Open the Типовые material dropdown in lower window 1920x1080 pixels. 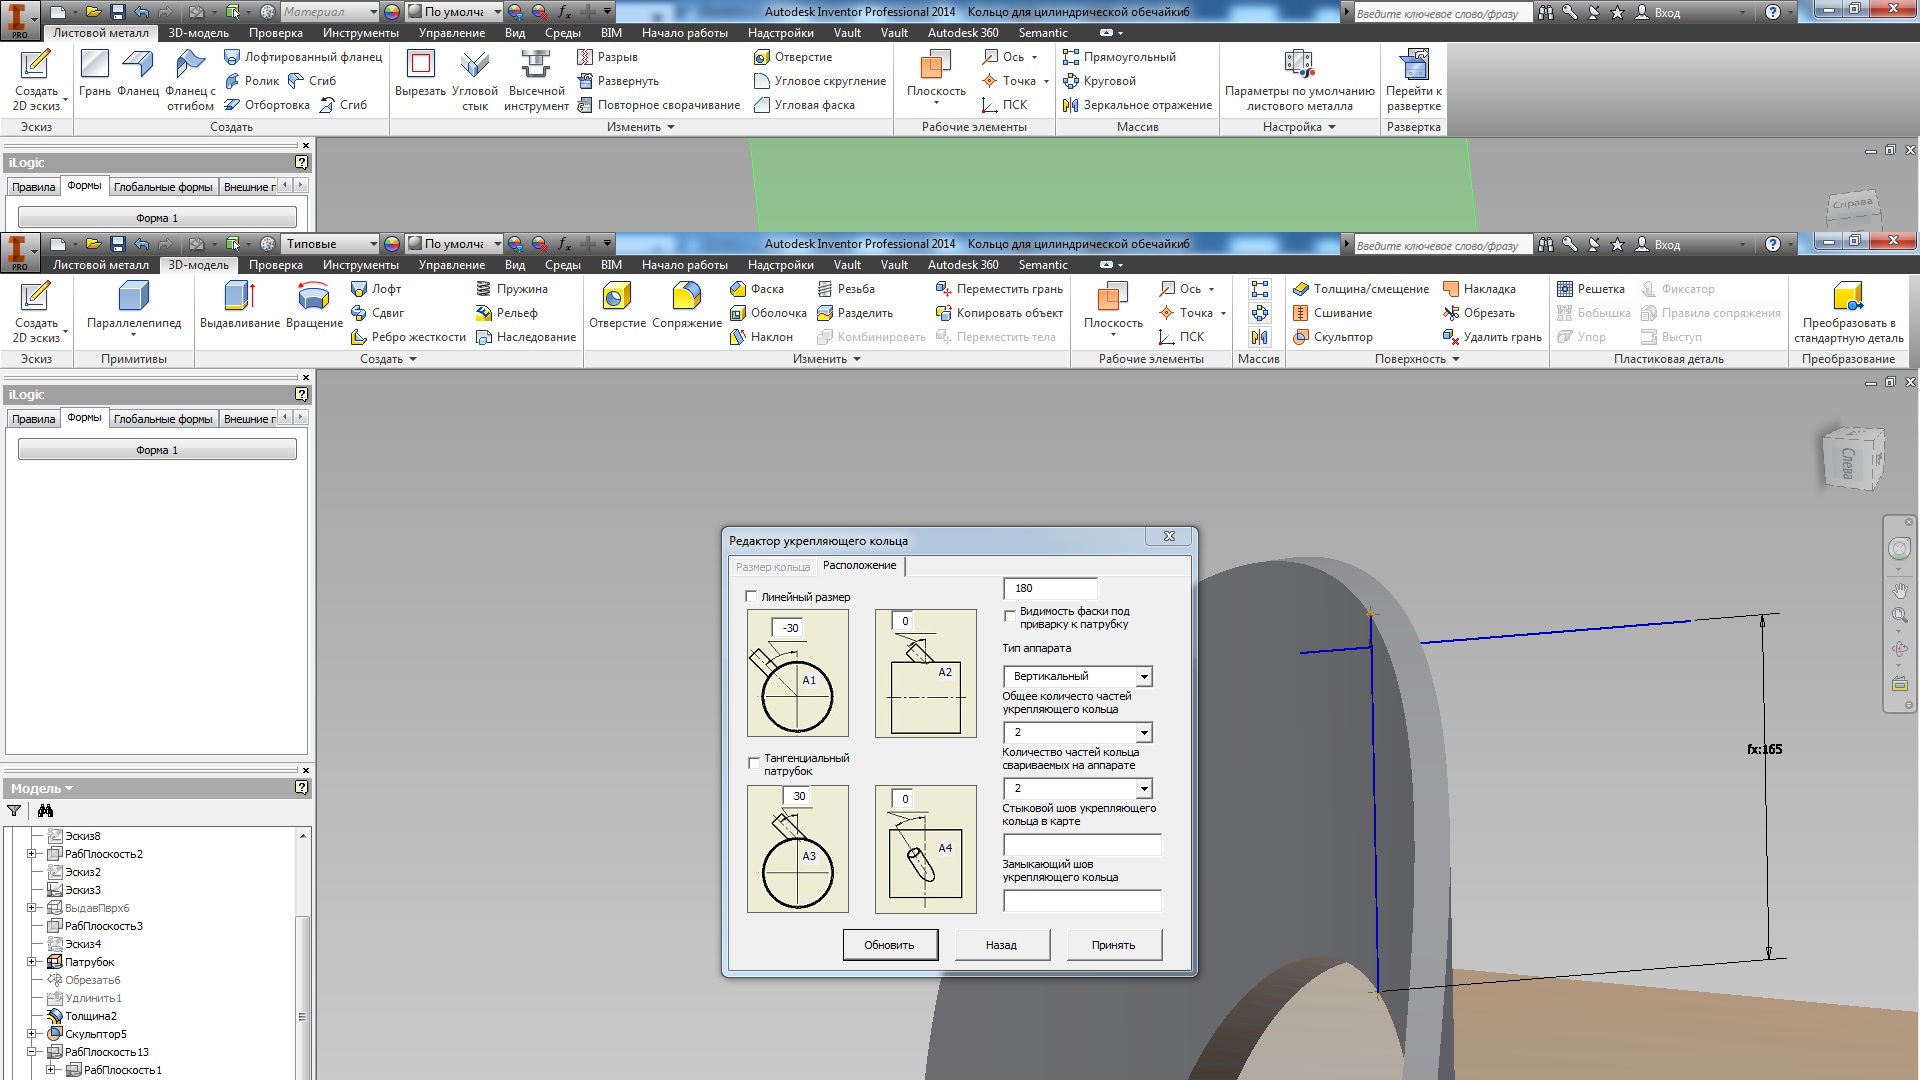[330, 244]
